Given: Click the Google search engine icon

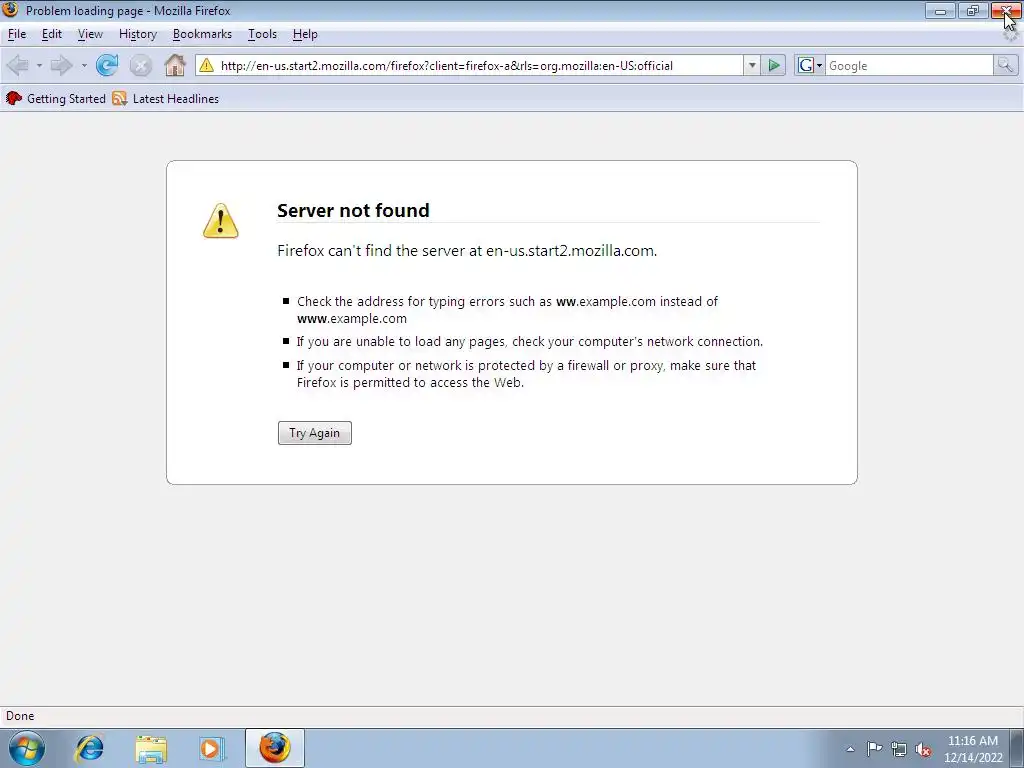Looking at the screenshot, I should 806,65.
